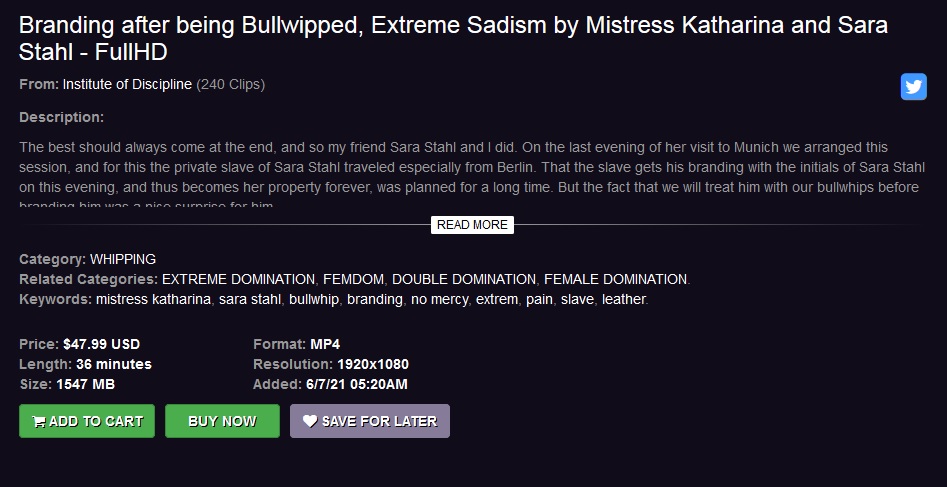Open FEMALE DOMINATION related category
947x487 pixels.
[x=615, y=279]
